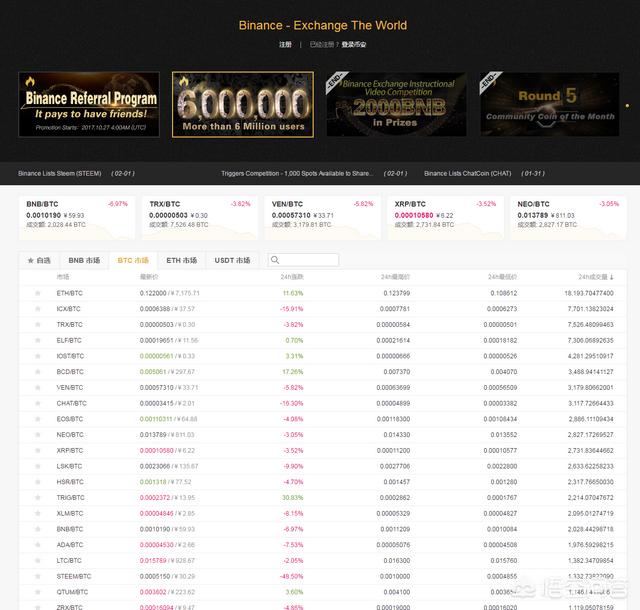Viewport: 640px width, 610px height.
Task: Toggle favorite star for ETH/BTC row
Action: [38, 293]
